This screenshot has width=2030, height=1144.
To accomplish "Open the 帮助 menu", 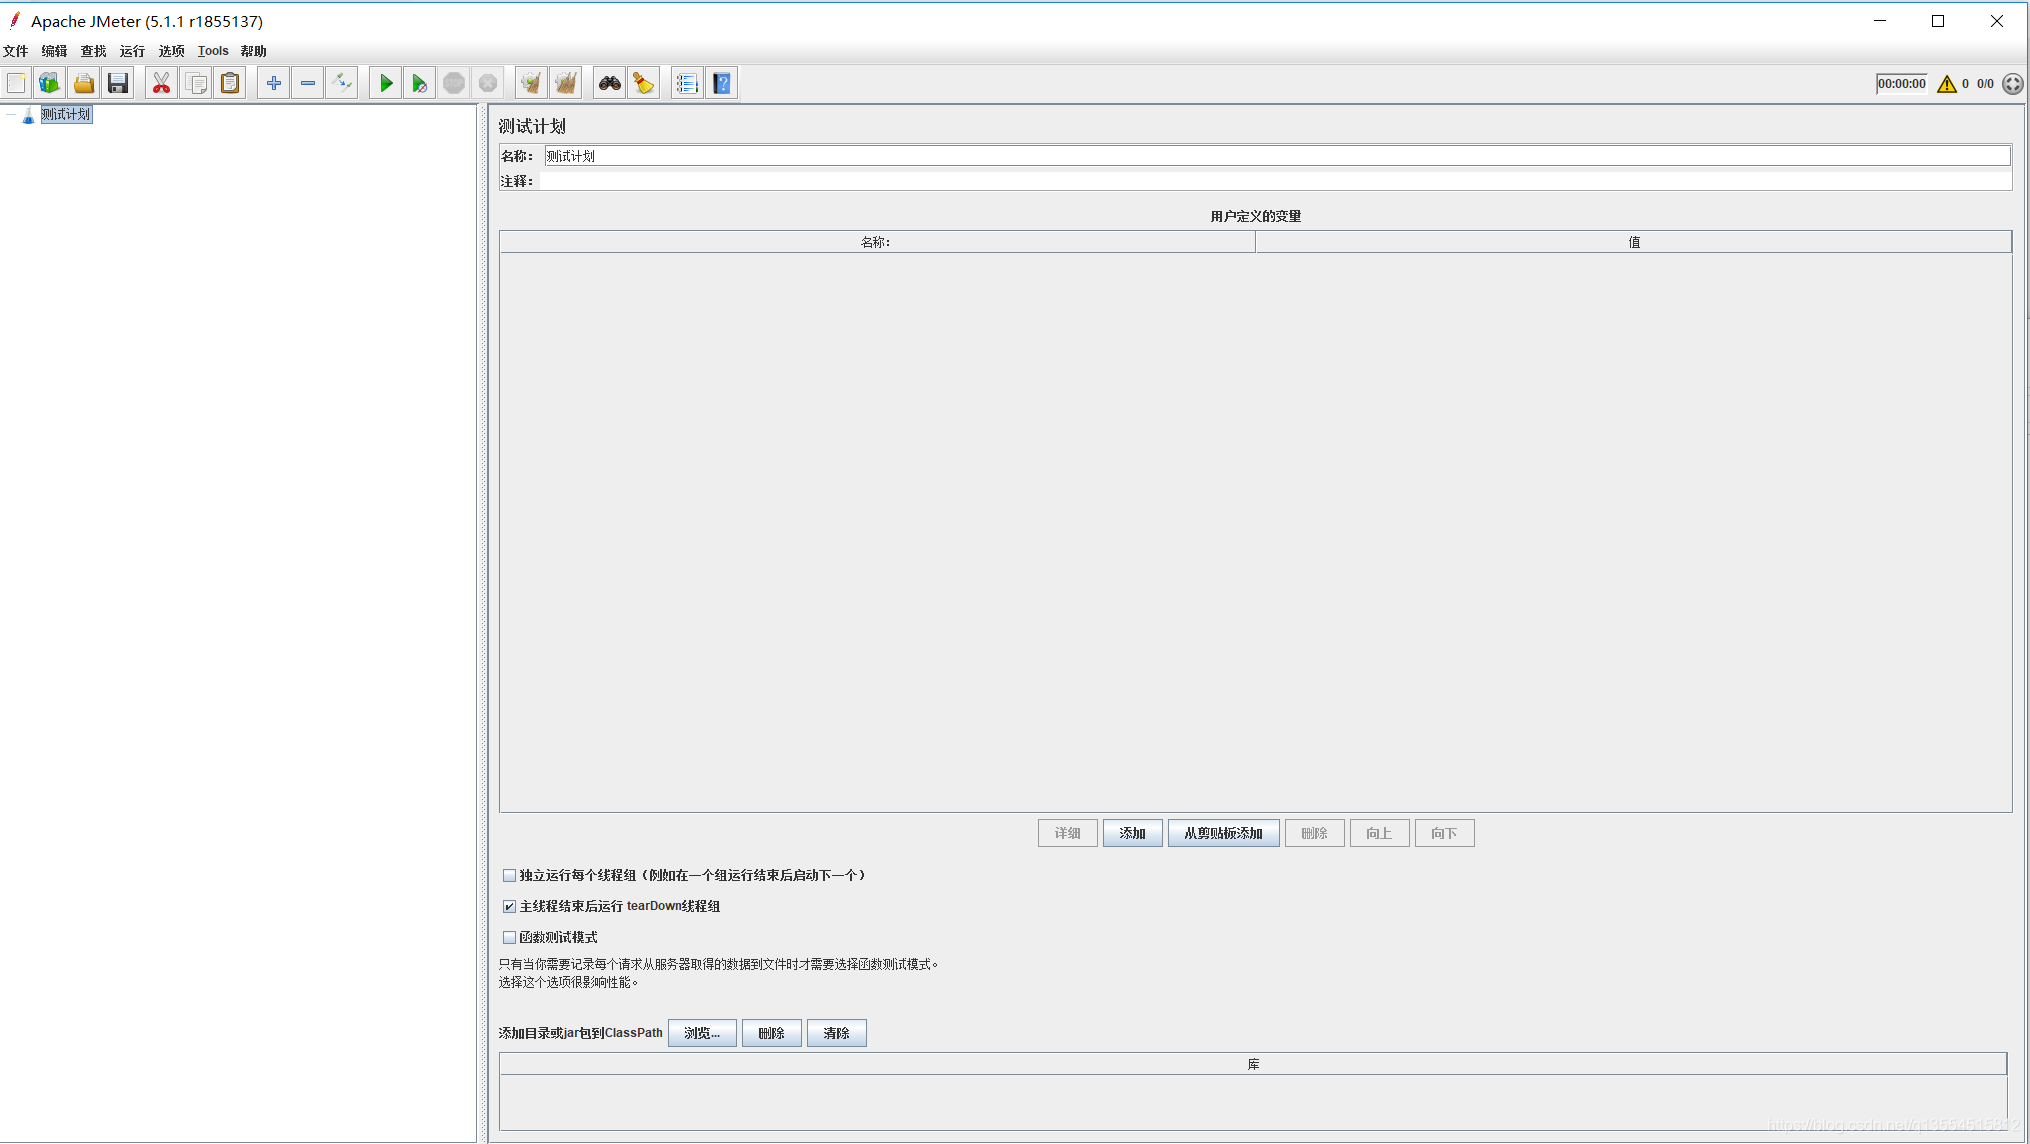I will click(x=253, y=51).
